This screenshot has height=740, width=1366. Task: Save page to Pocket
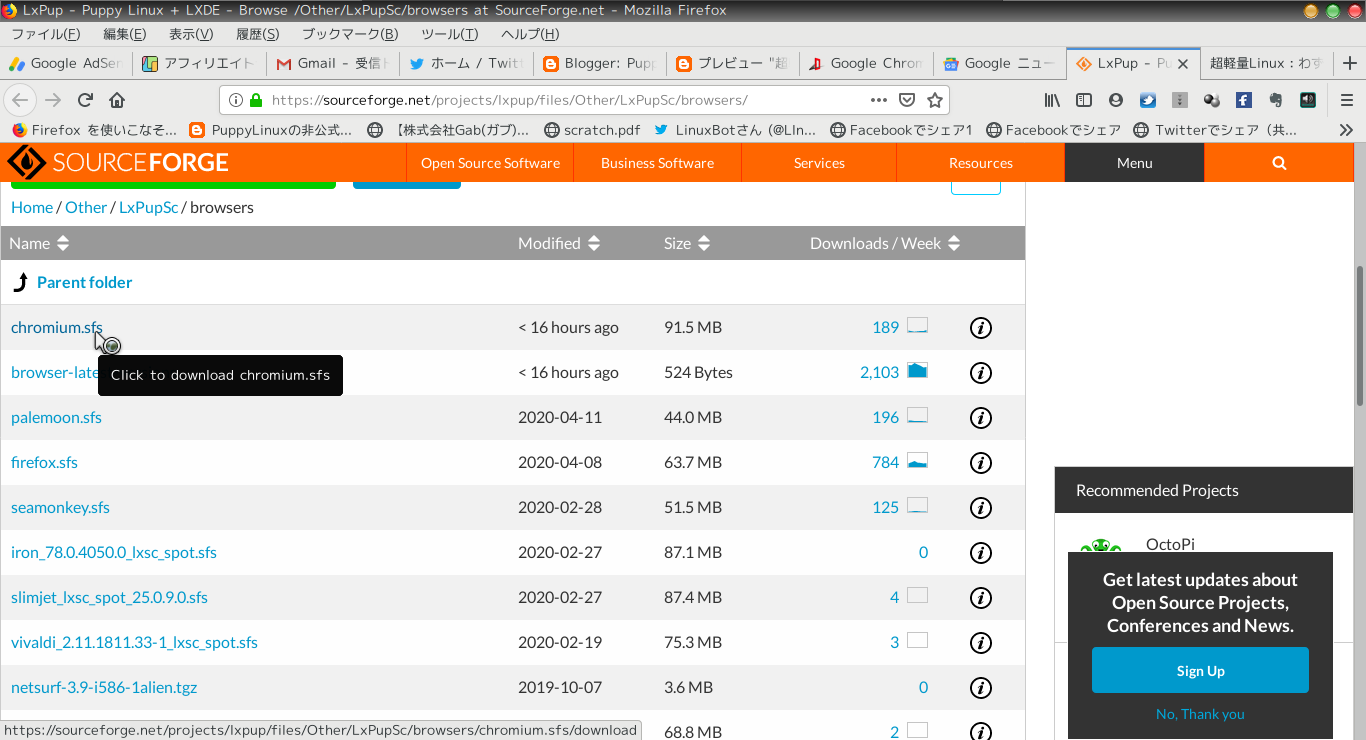(907, 100)
